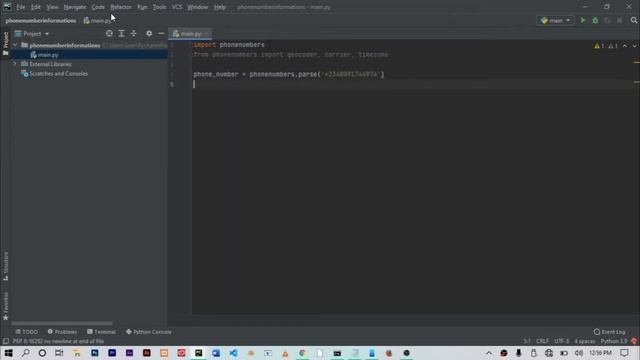This screenshot has width=640, height=360.
Task: Click the volume speaker tray icon
Action: pos(578,353)
